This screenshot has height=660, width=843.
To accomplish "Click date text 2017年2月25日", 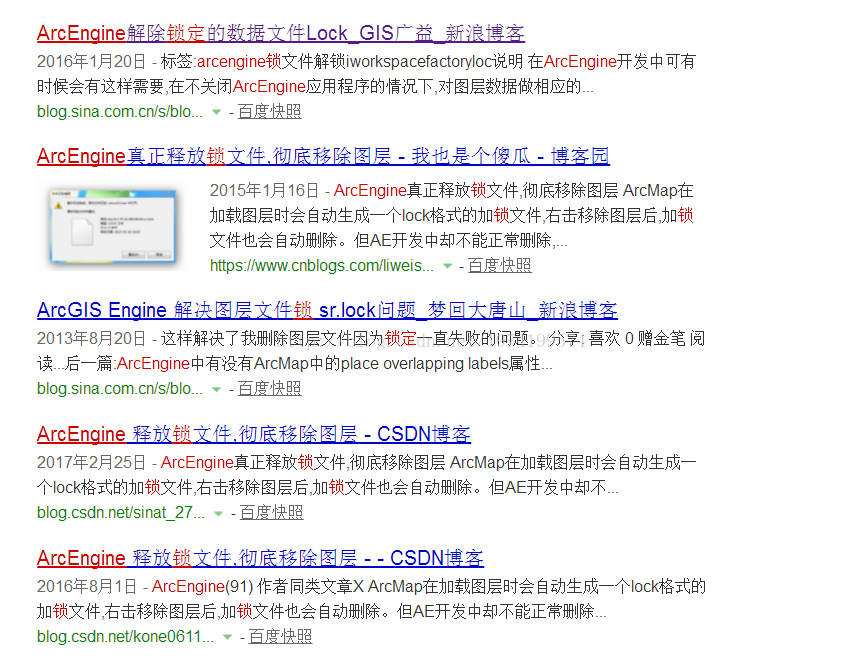I will tap(91, 462).
